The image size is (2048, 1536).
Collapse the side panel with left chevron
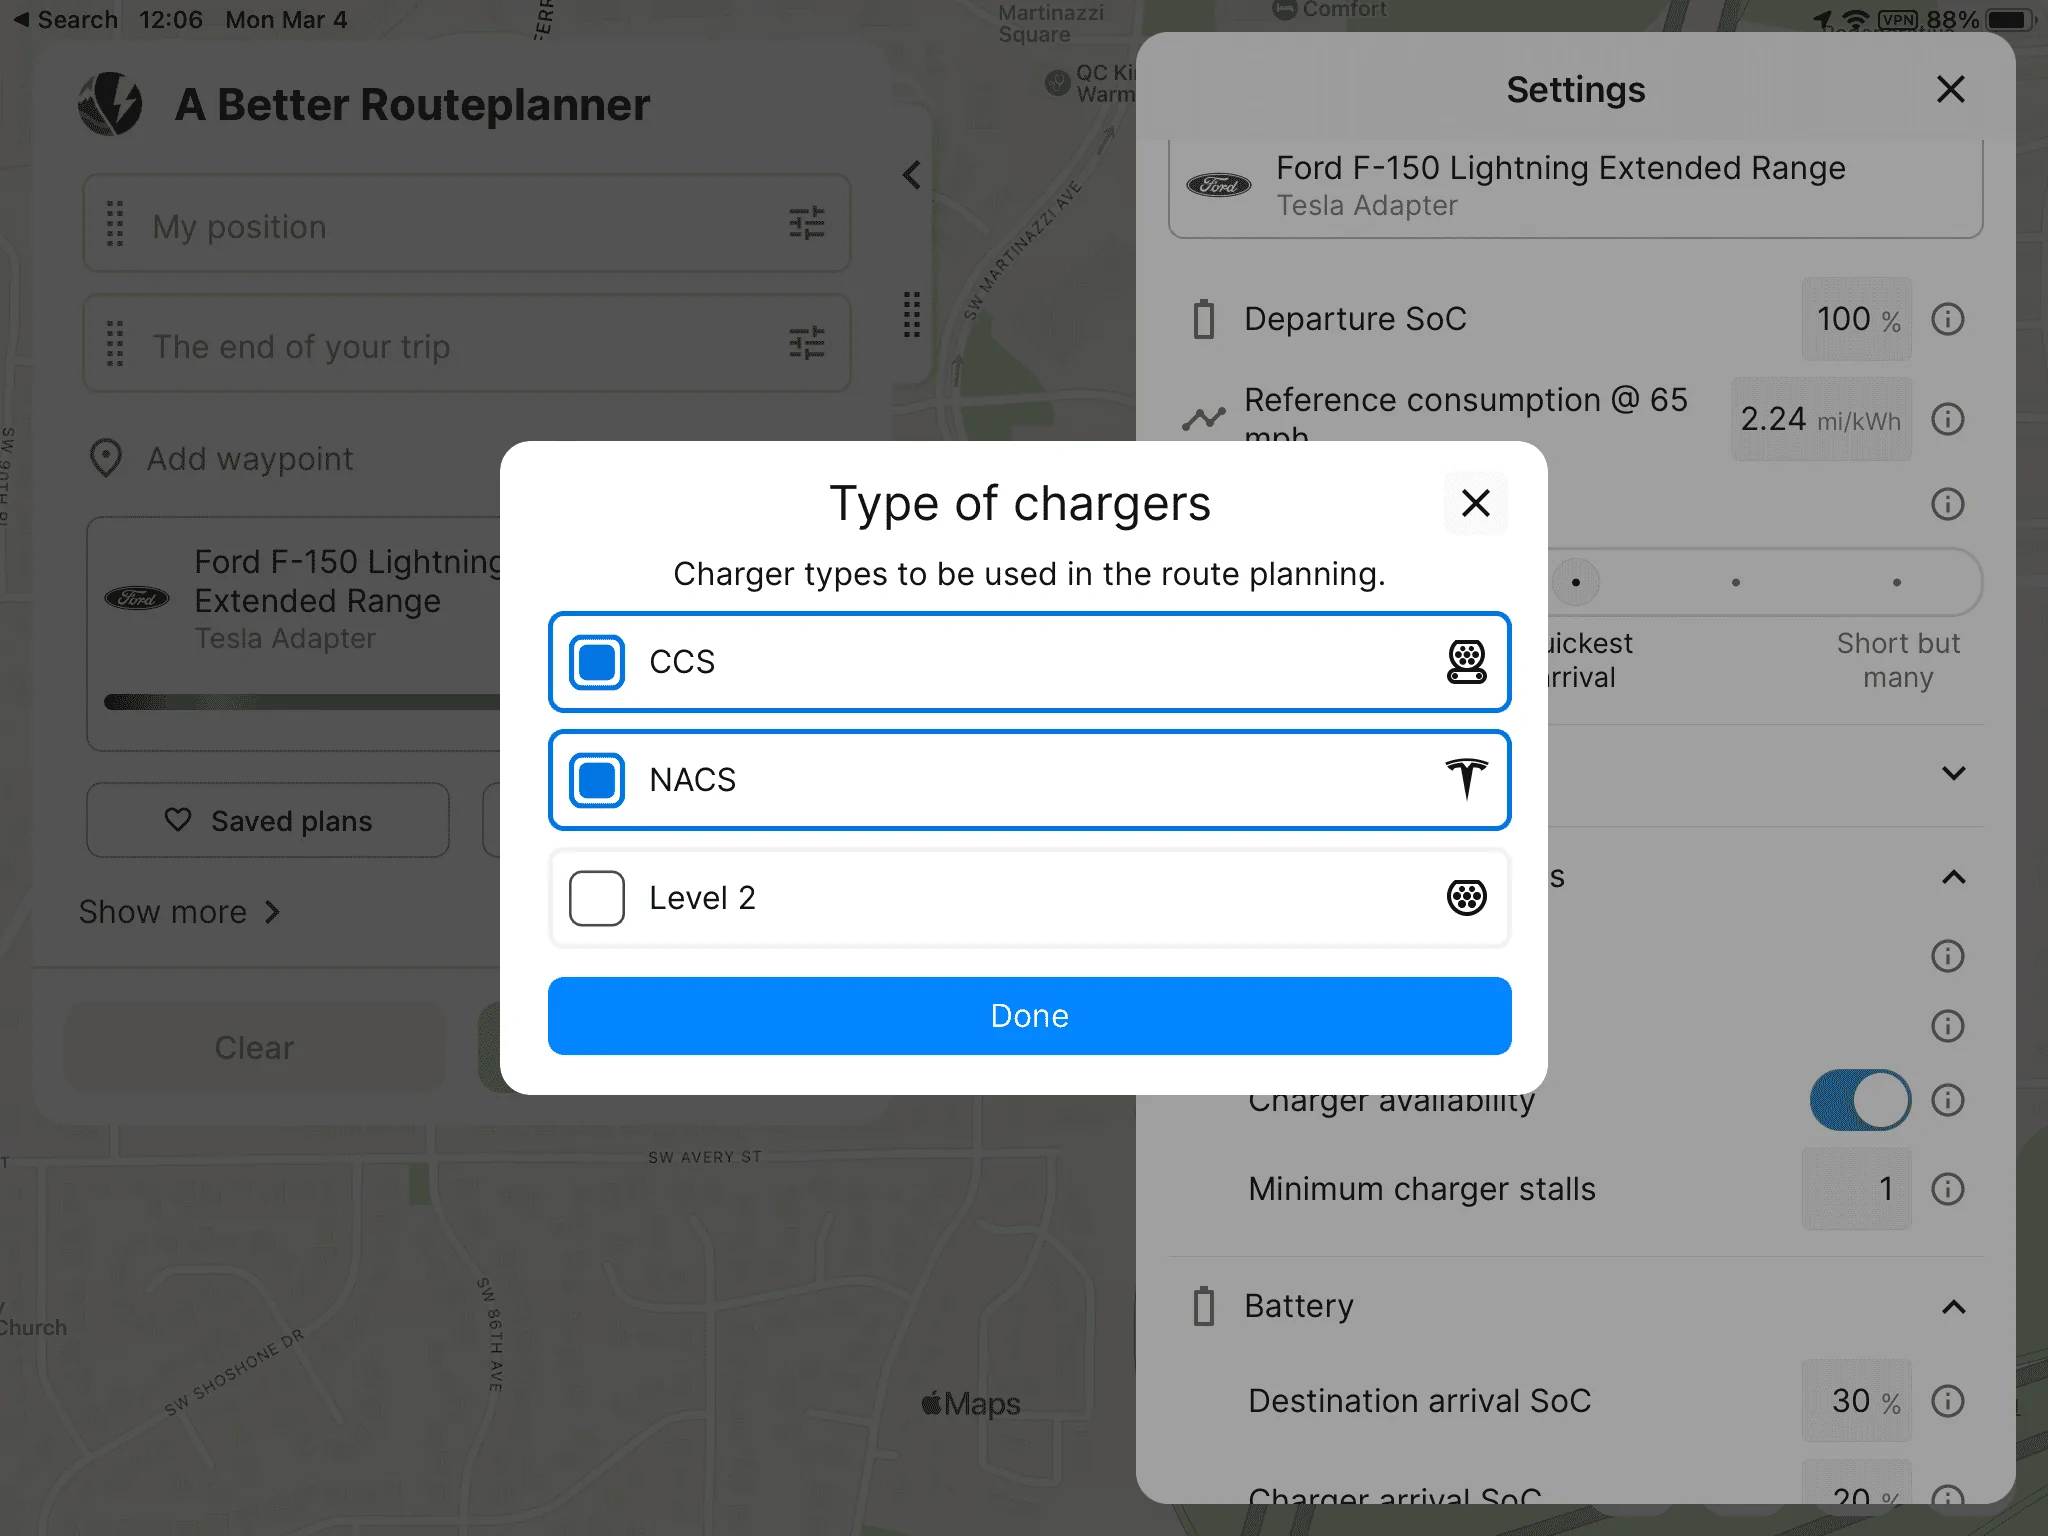(911, 175)
